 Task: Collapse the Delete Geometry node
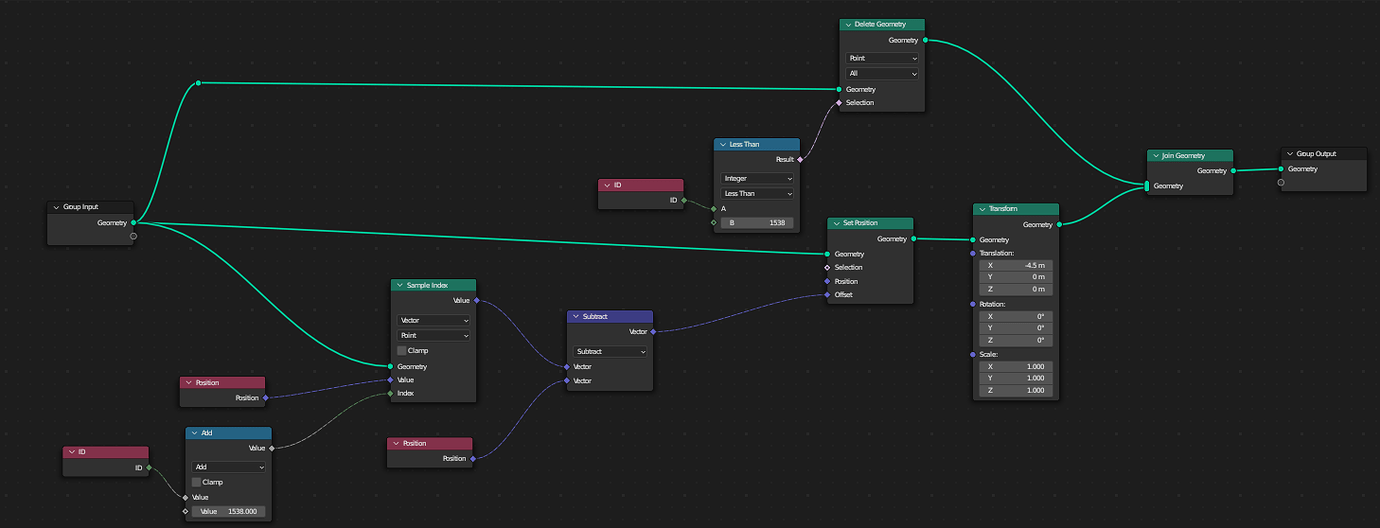848,24
